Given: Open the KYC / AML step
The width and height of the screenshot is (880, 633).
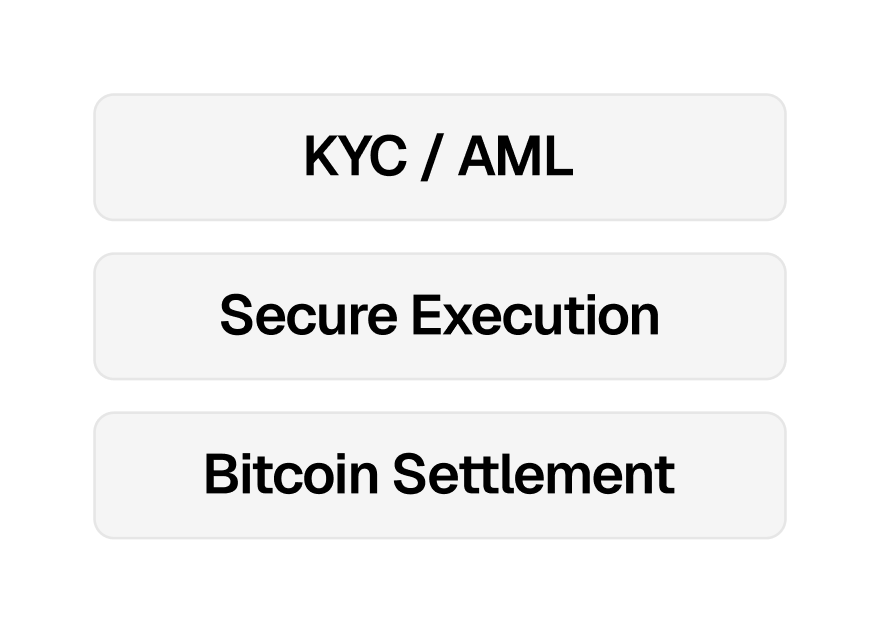Looking at the screenshot, I should pos(439,157).
